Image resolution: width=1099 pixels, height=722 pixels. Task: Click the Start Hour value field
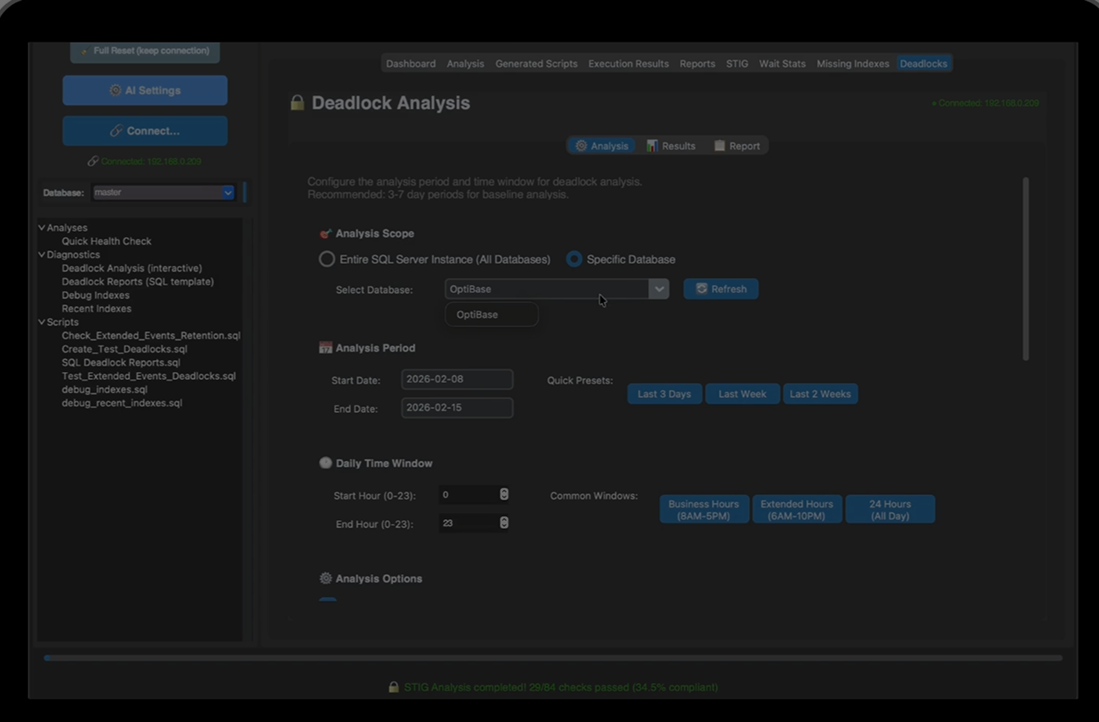tap(468, 495)
